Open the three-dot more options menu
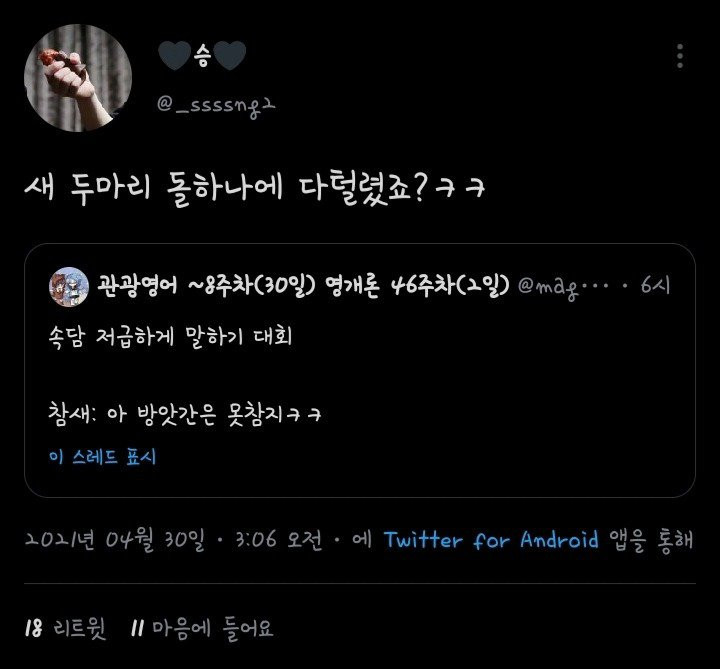 [x=680, y=56]
